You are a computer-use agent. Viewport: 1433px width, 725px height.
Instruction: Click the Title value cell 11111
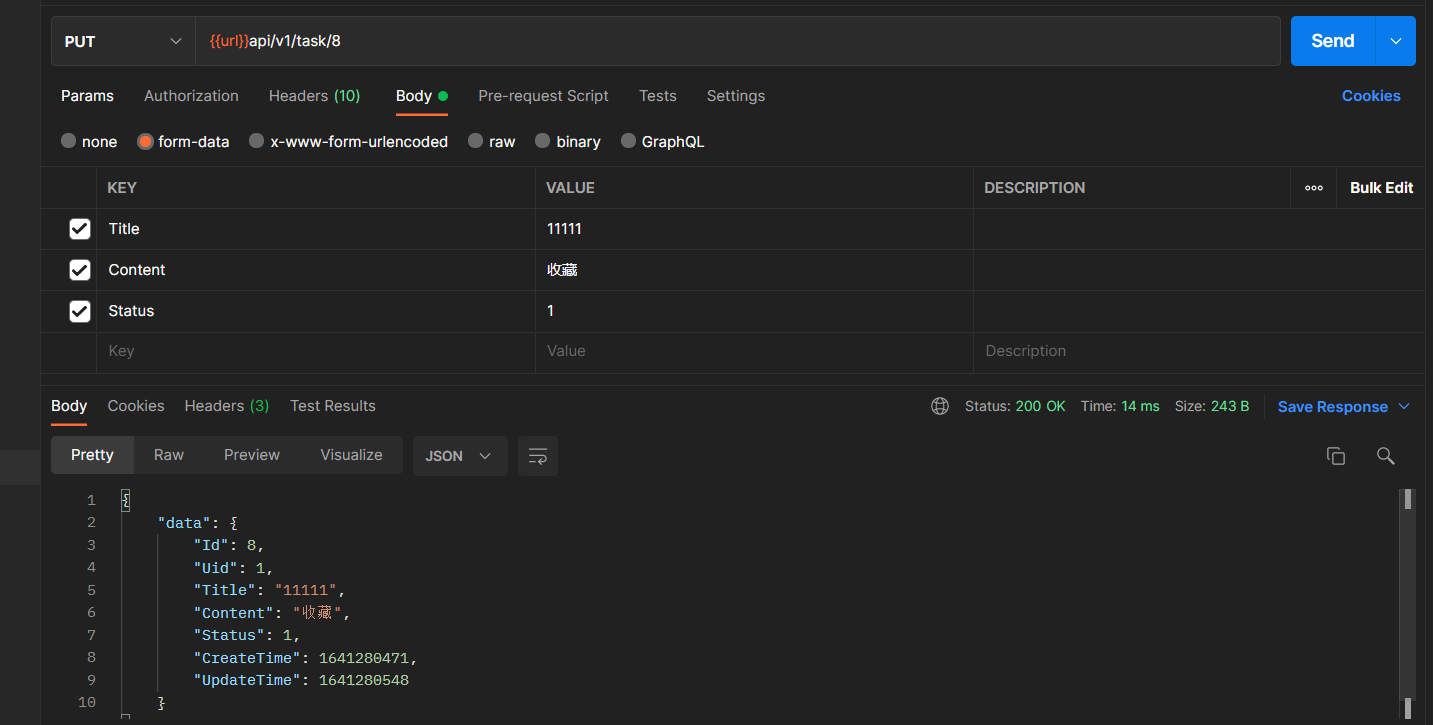(754, 229)
